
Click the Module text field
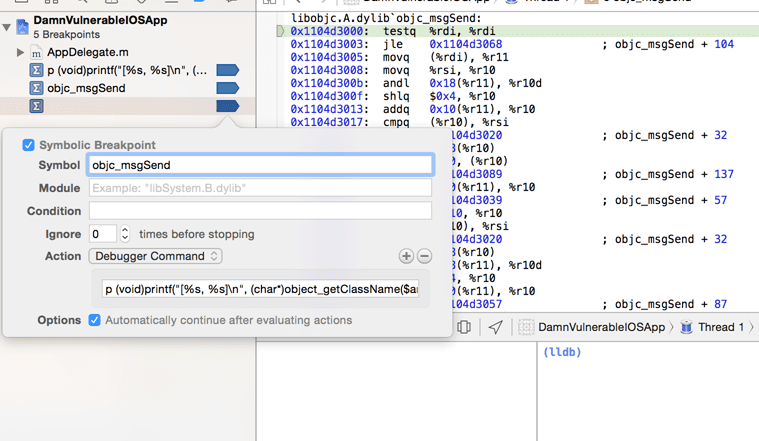click(x=260, y=188)
